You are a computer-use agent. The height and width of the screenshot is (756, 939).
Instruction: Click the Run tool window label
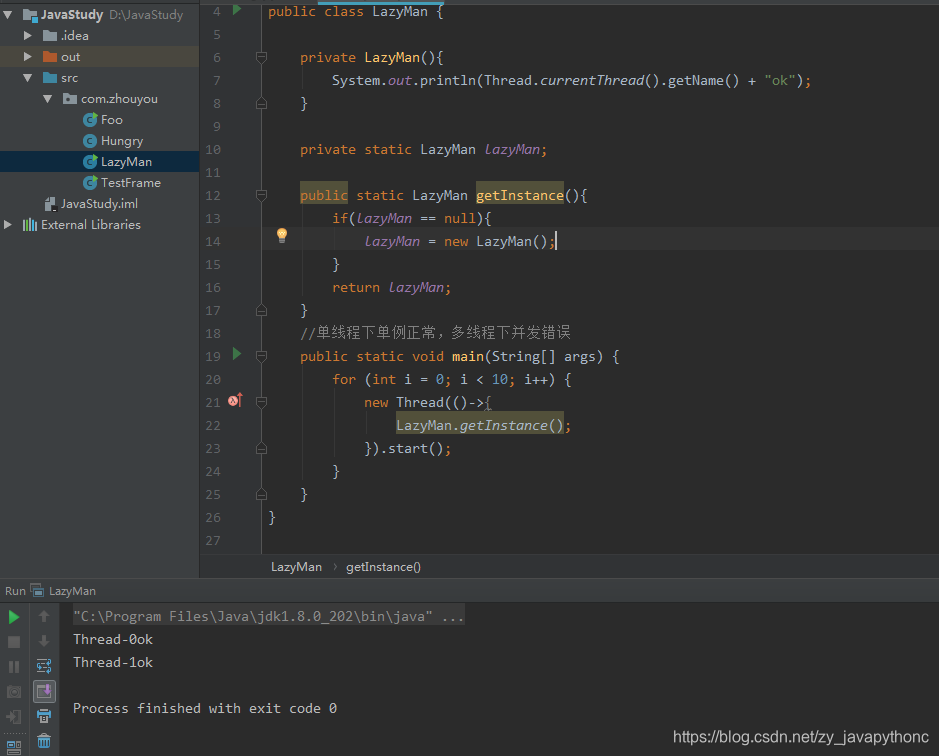click(x=15, y=591)
